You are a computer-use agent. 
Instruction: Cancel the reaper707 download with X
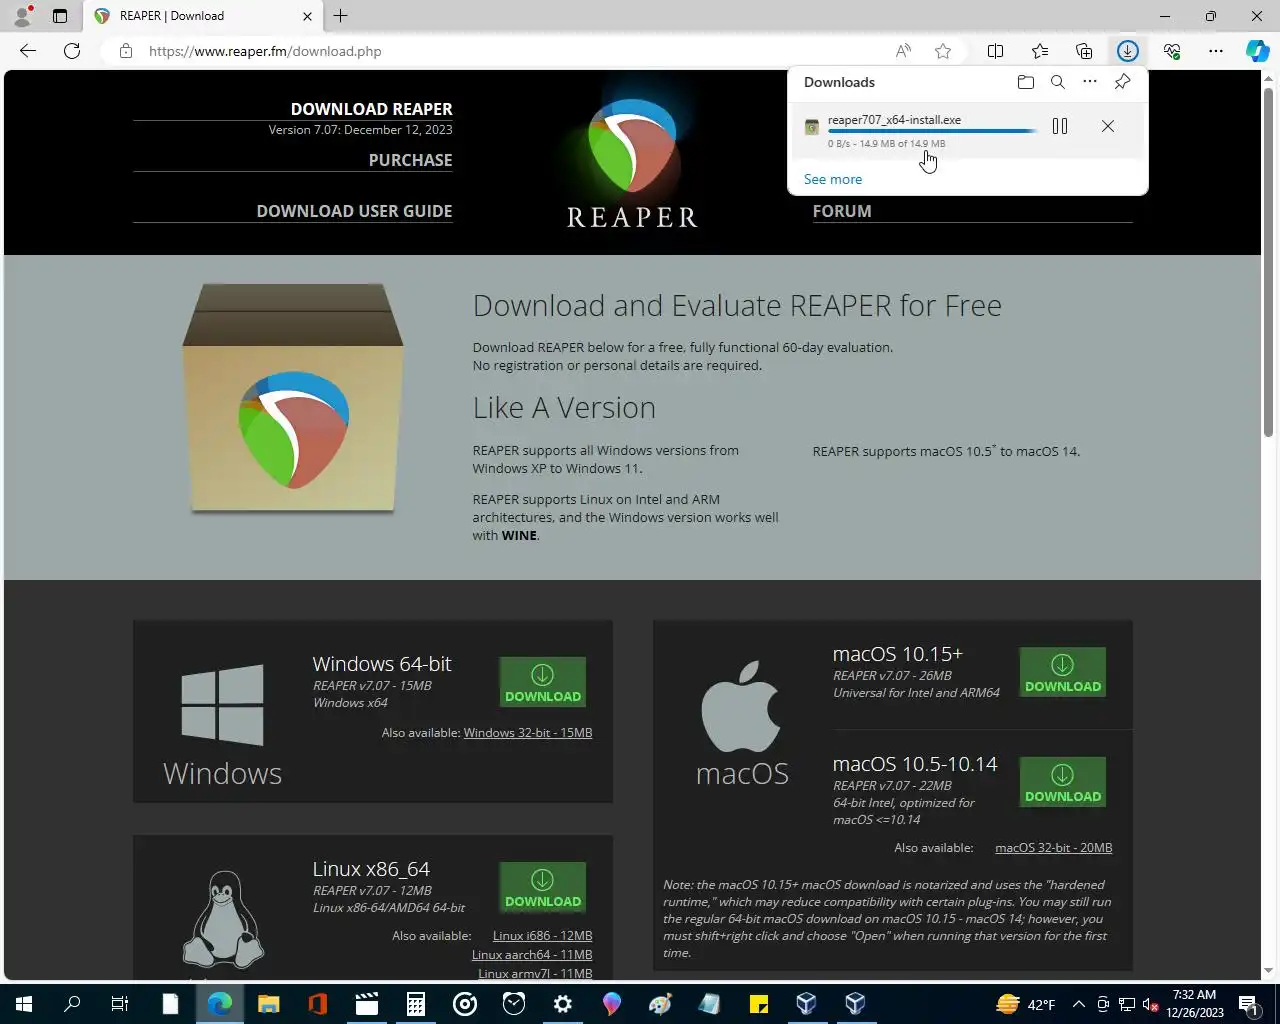1108,126
